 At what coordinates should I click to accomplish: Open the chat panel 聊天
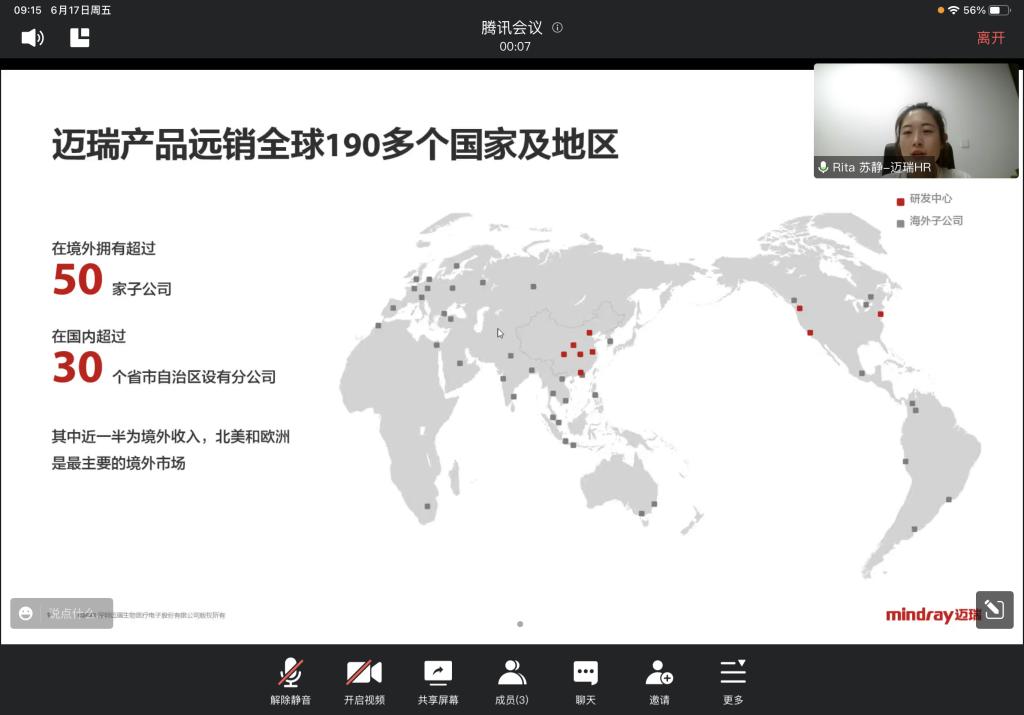pyautogui.click(x=585, y=682)
